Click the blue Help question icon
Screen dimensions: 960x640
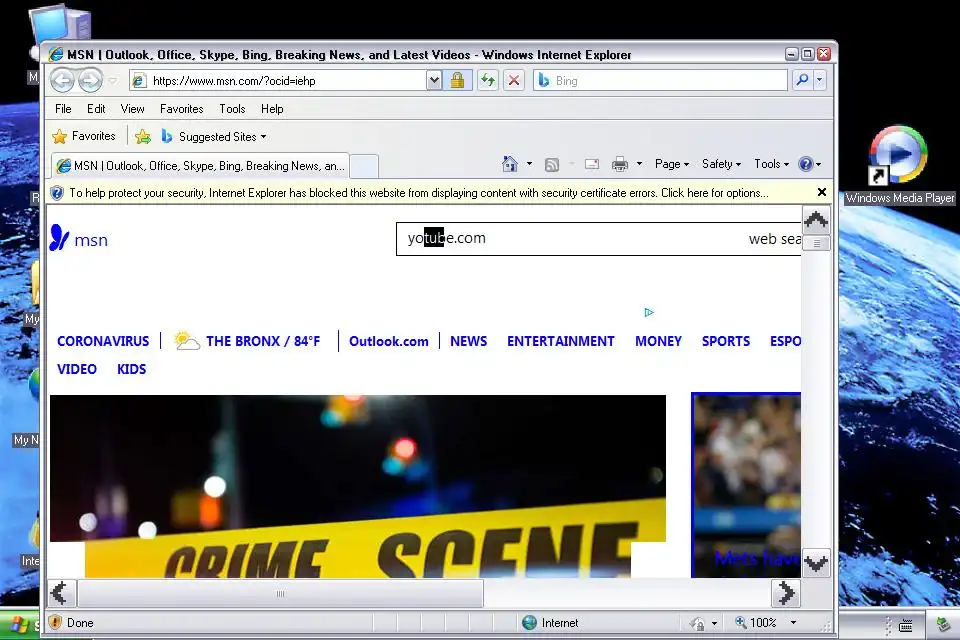(x=806, y=164)
